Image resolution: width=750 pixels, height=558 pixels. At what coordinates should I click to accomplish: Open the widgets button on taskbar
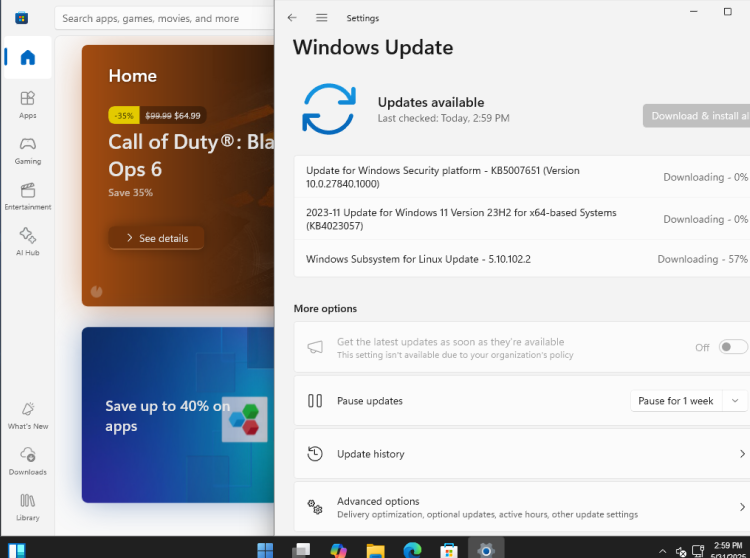[x=16, y=550]
